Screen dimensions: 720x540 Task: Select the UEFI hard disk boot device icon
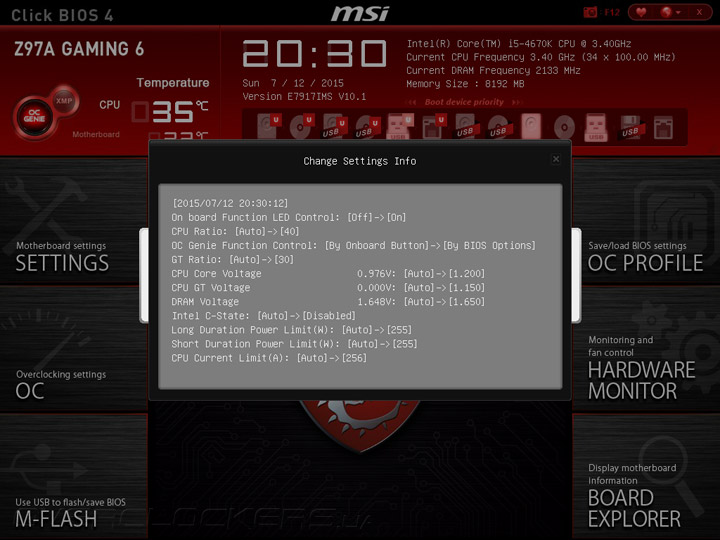(268, 126)
